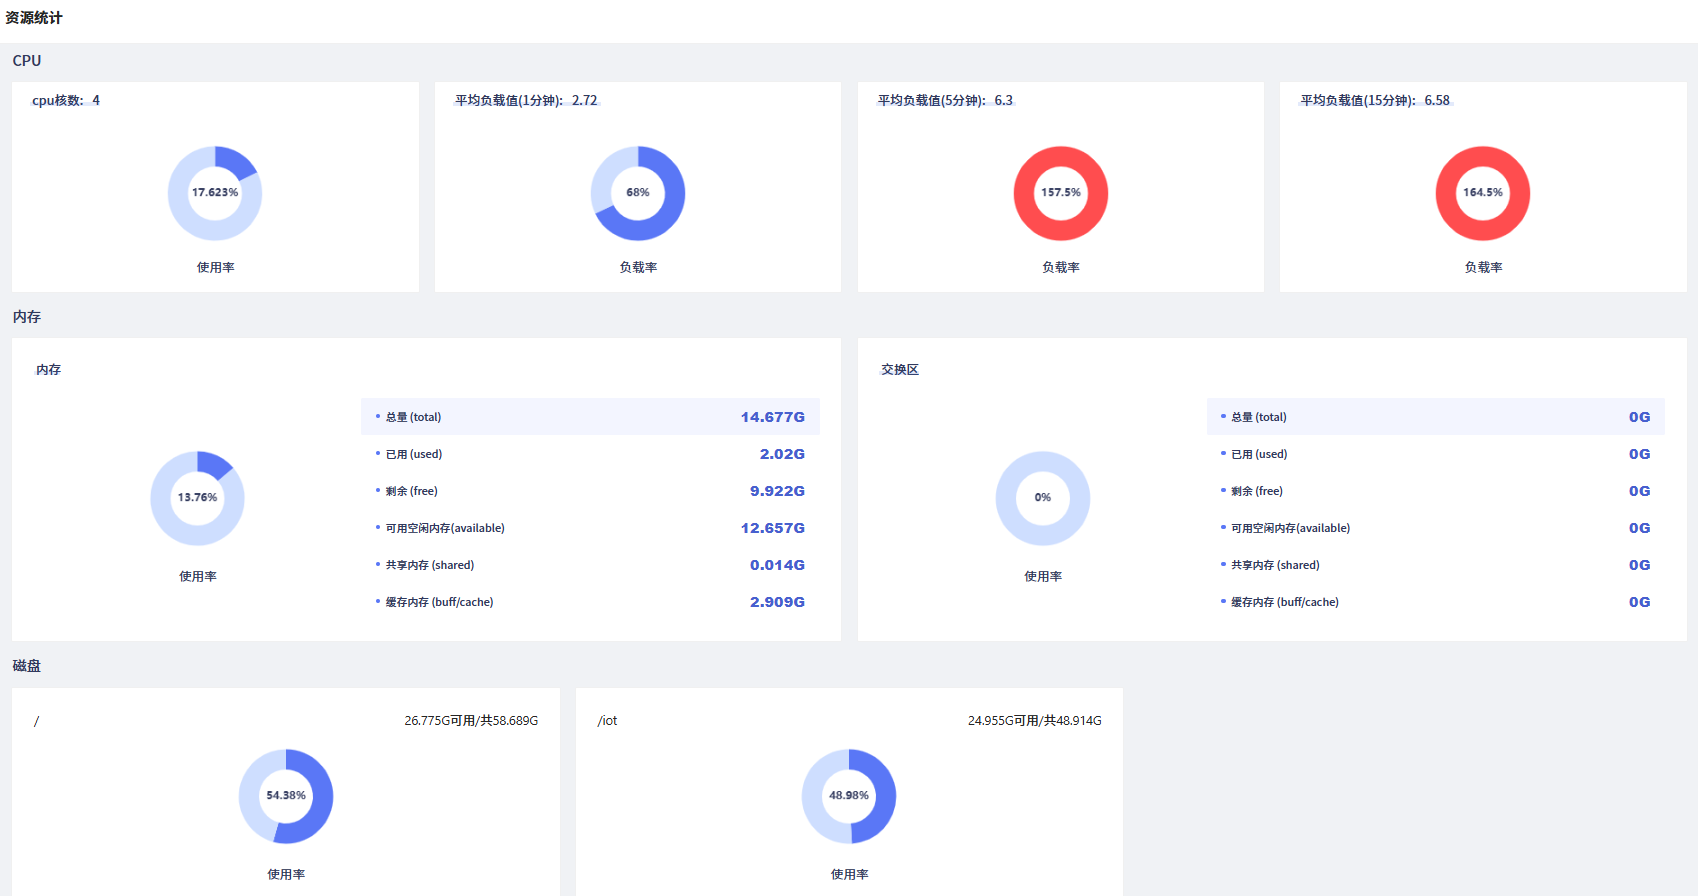Screen dimensions: 1698x896
Task: Click the 26.775G可用/共58.689G disk text
Action: pos(471,721)
